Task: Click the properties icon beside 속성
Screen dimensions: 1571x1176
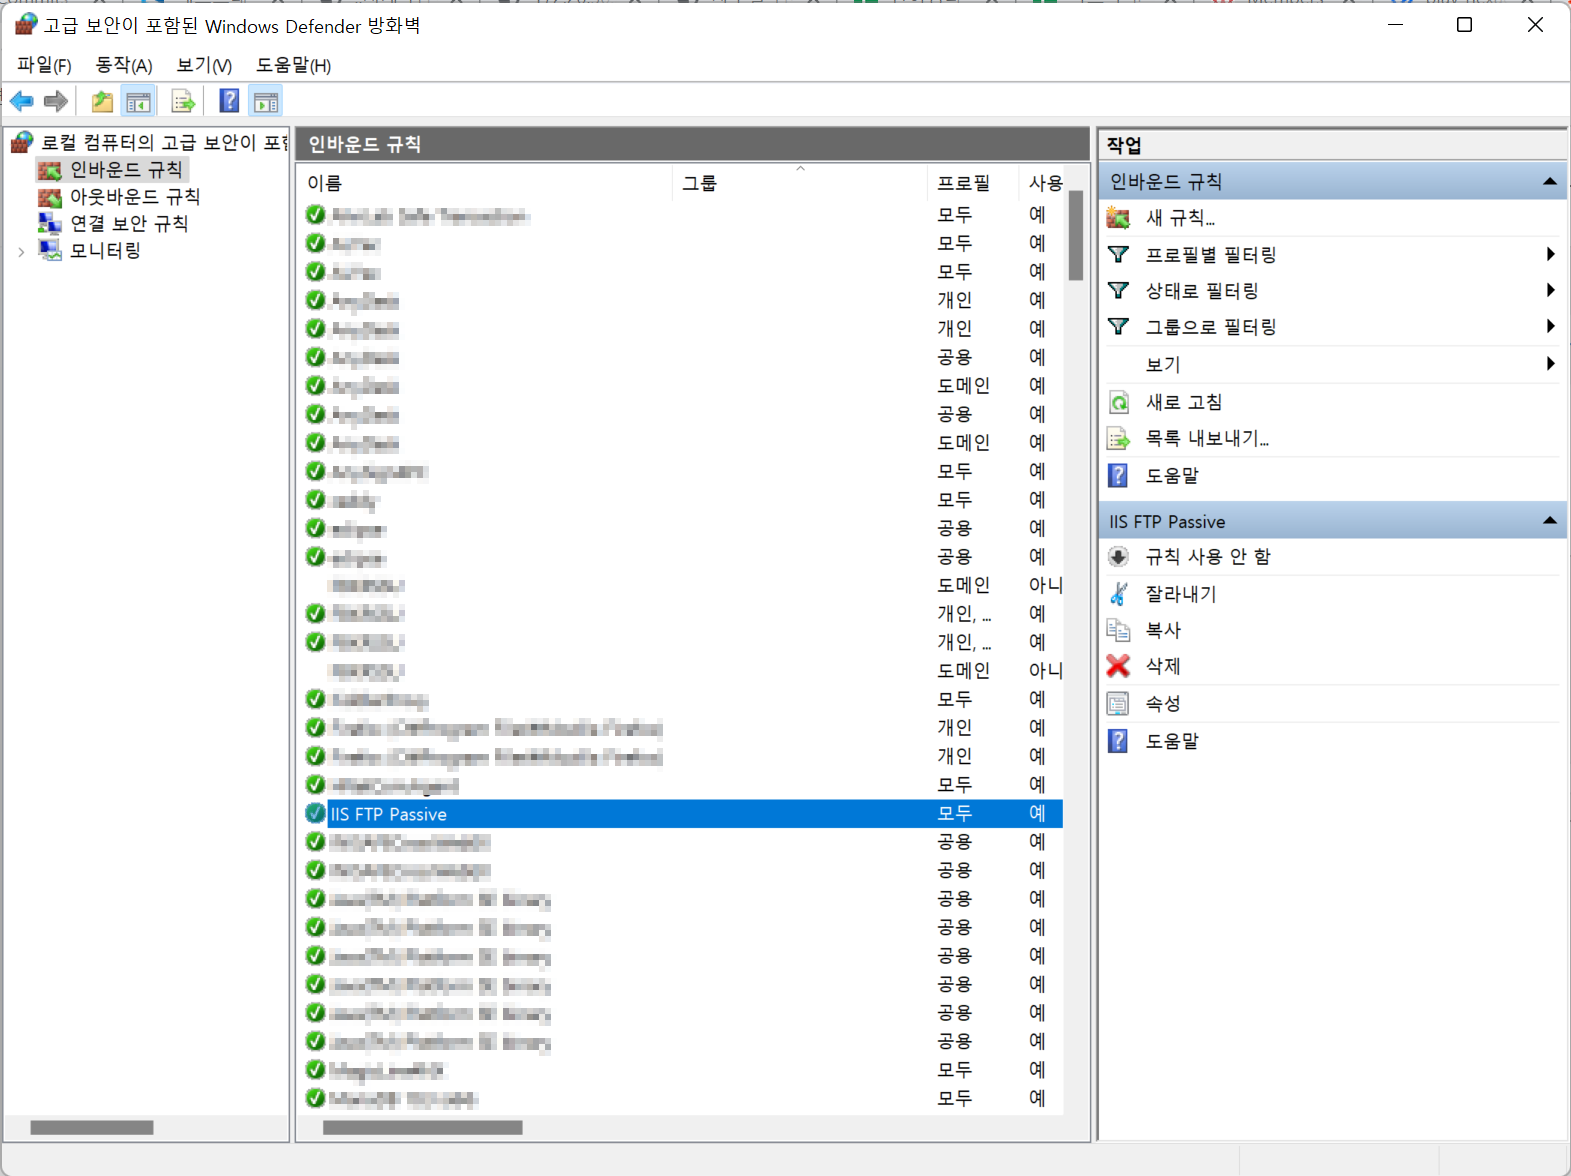Action: (1119, 704)
